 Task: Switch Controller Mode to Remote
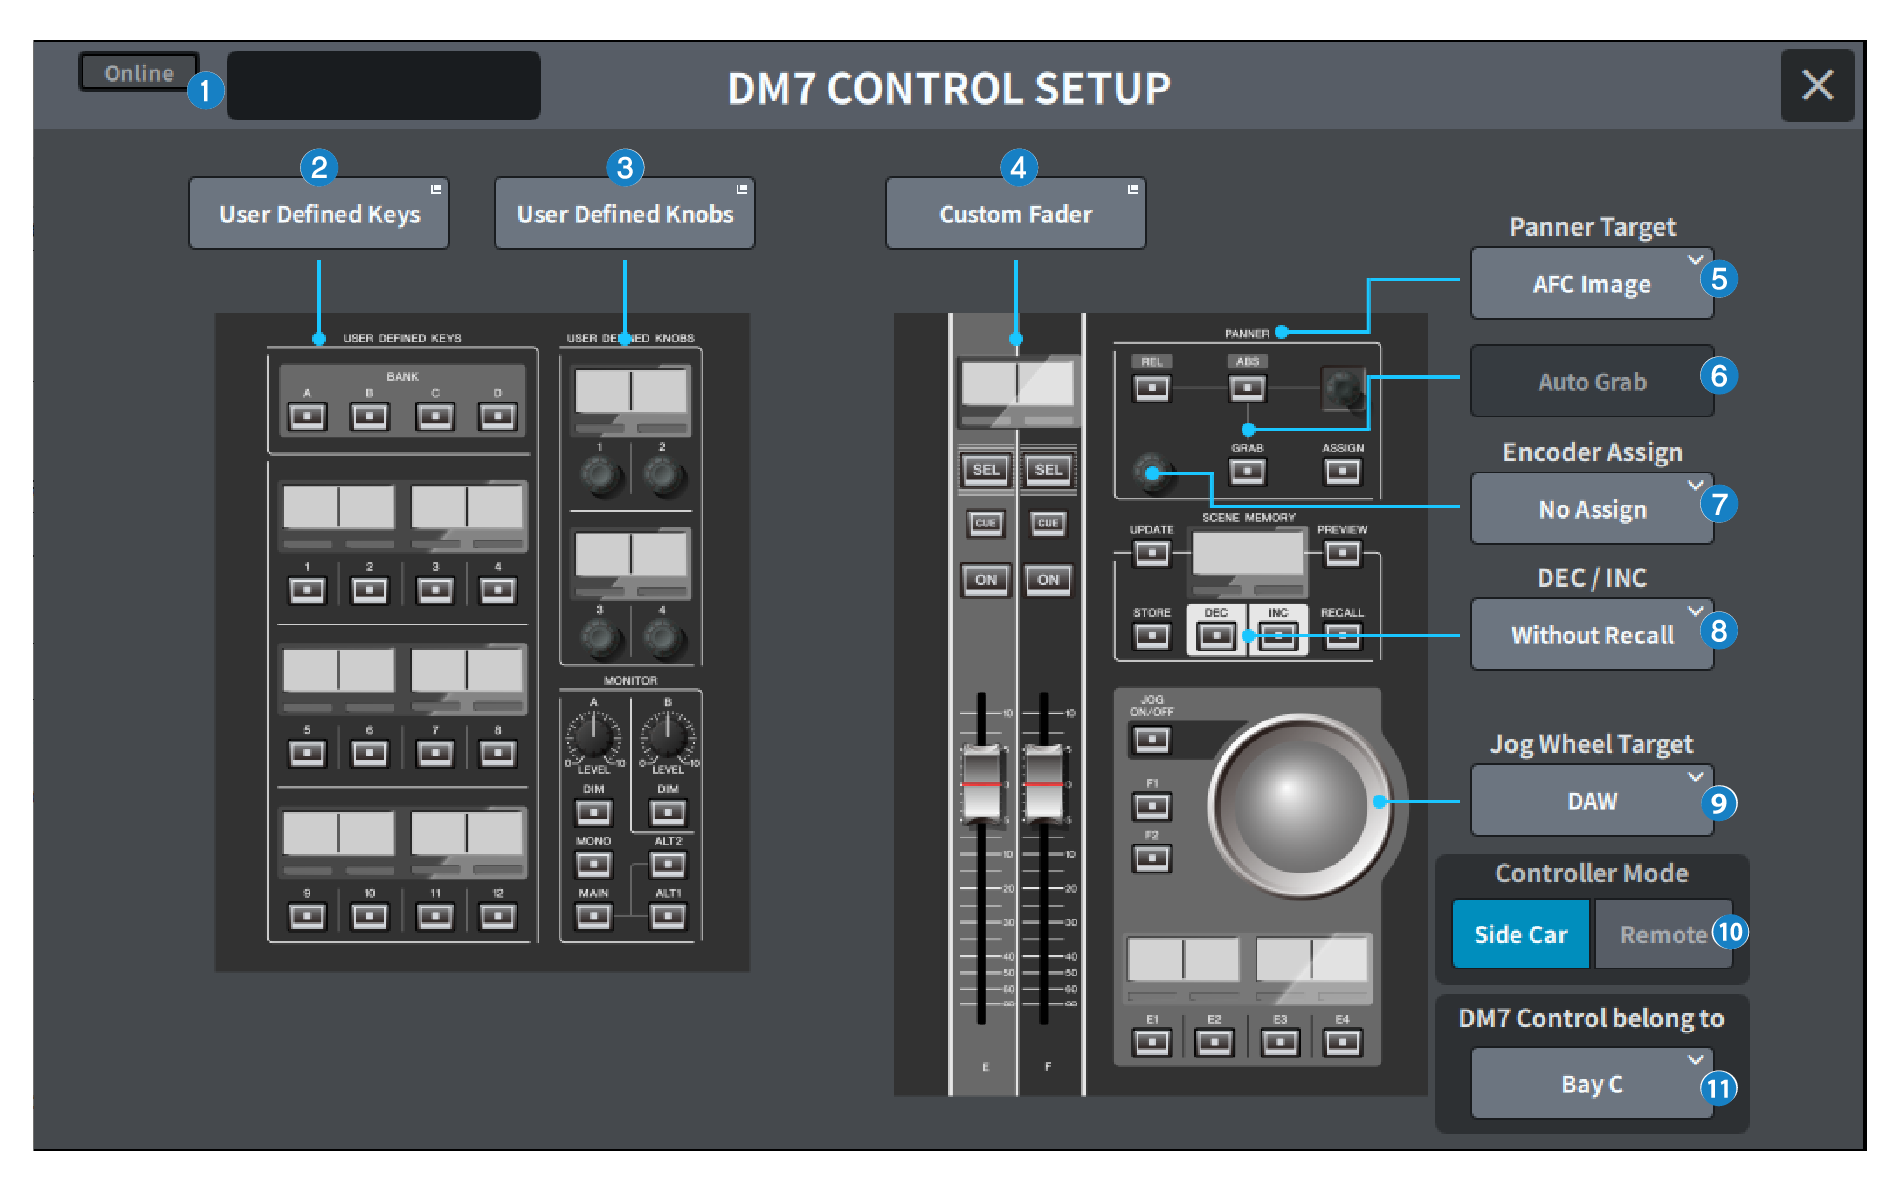(1664, 933)
